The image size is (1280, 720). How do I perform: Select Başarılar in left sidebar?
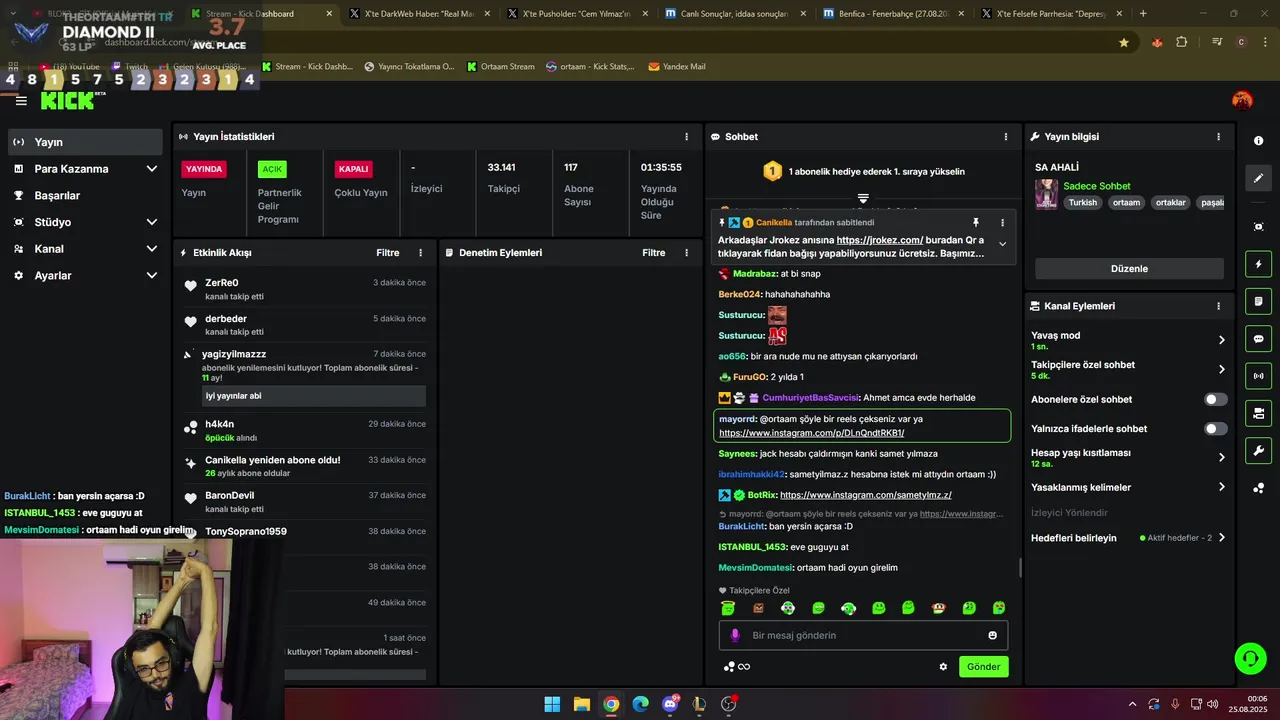coord(85,196)
